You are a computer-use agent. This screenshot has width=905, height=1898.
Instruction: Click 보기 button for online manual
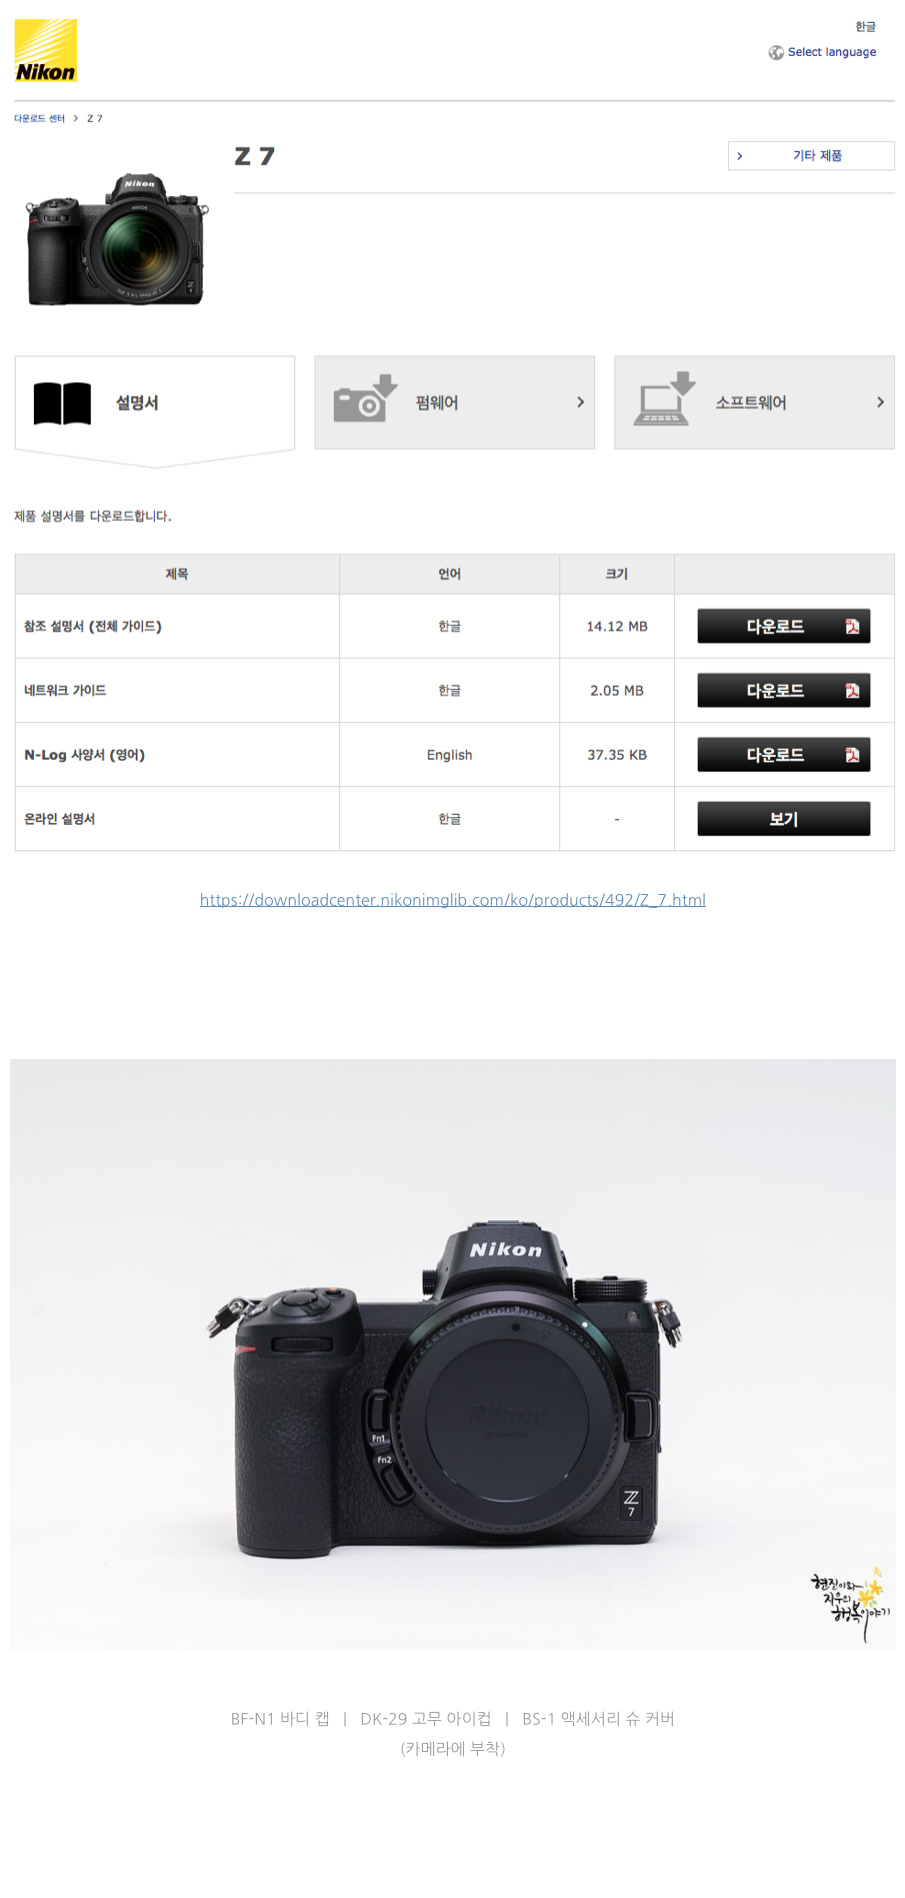point(784,819)
